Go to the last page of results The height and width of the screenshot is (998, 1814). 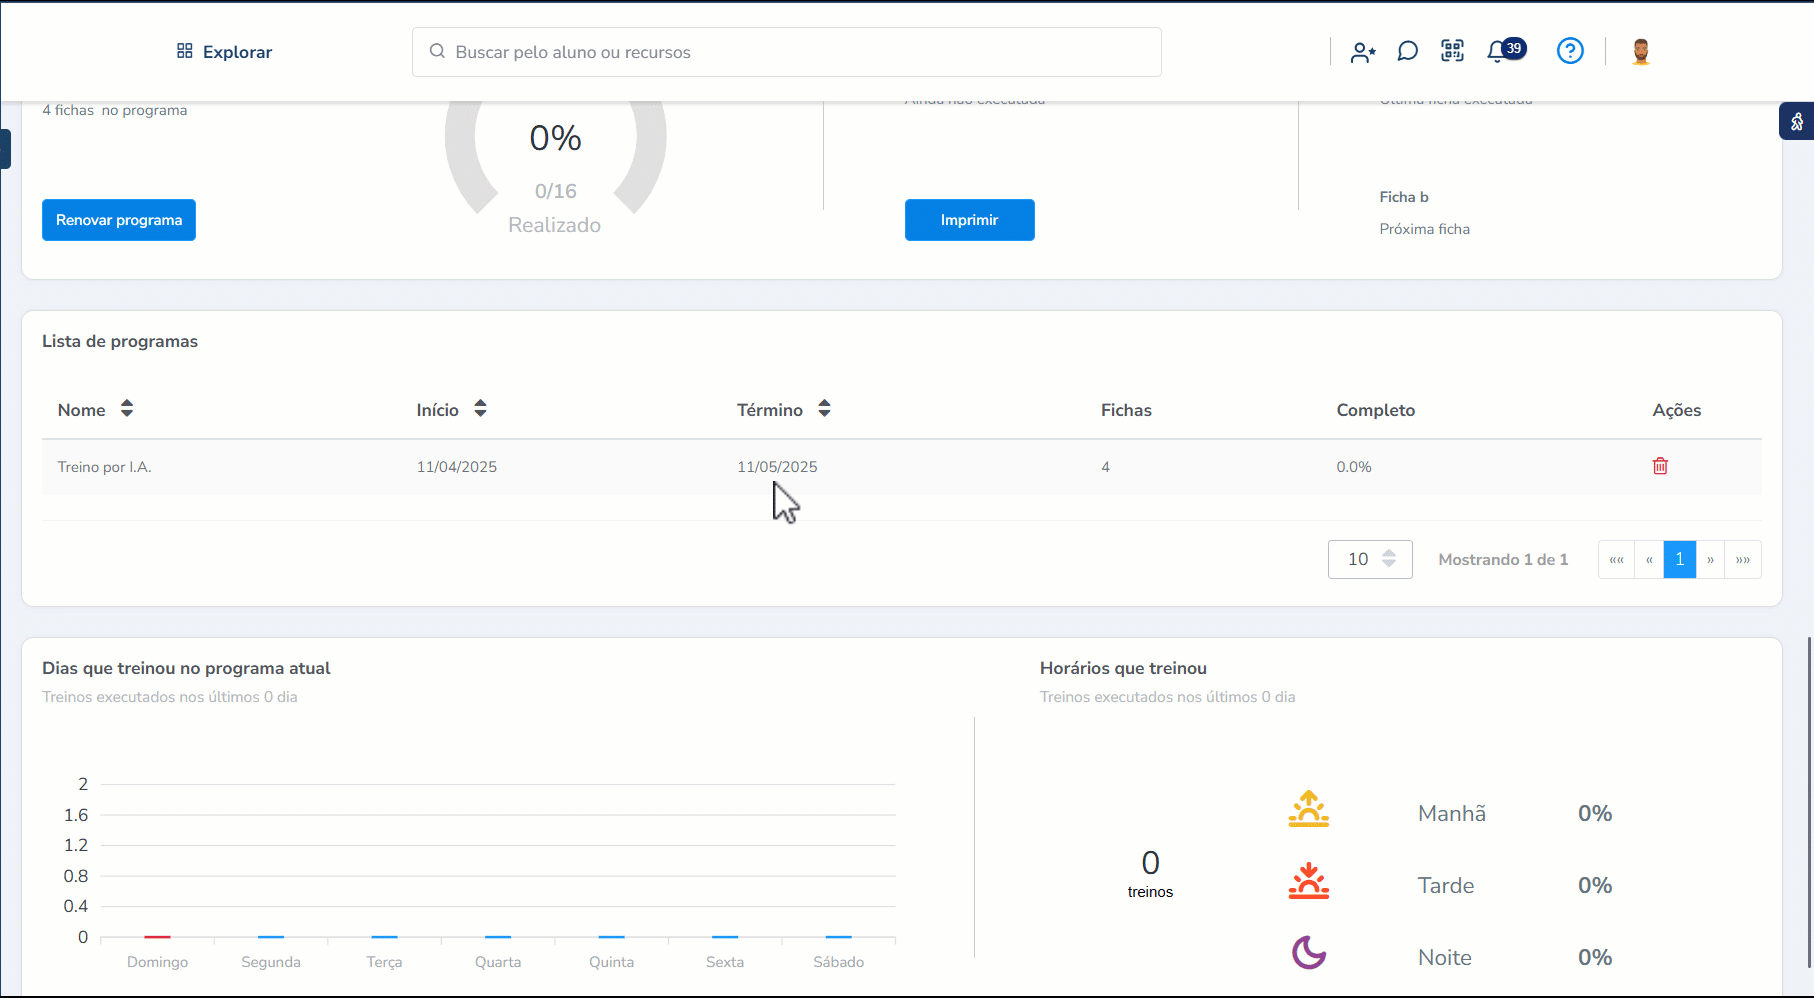[x=1743, y=560]
